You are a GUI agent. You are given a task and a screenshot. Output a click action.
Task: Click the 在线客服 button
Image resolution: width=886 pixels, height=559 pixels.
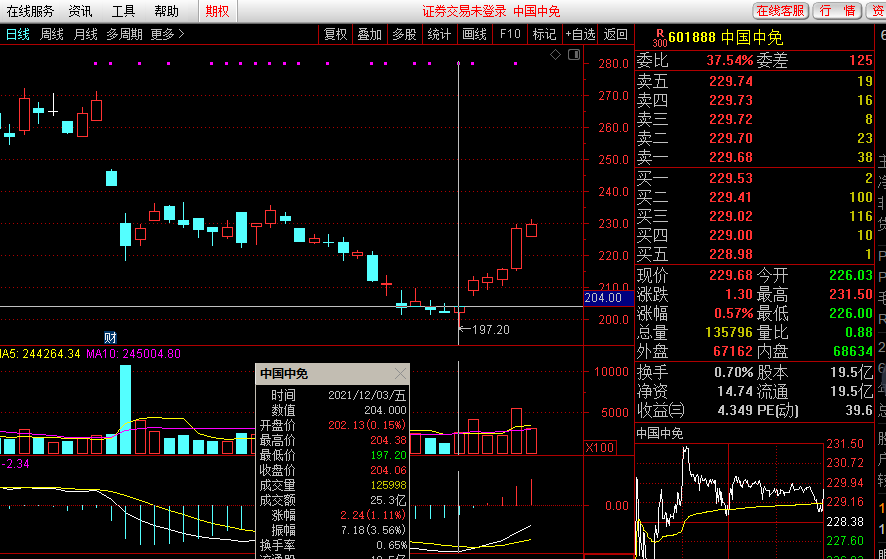click(x=780, y=10)
